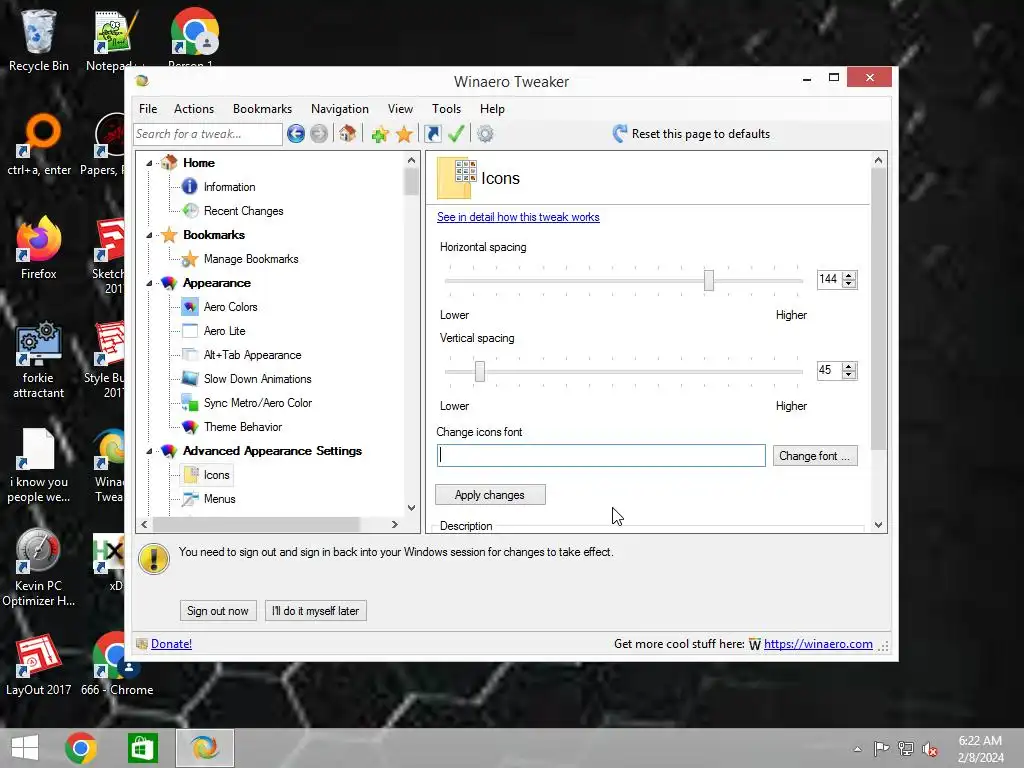Viewport: 1024px width, 768px height.
Task: Open the View menu
Action: click(400, 109)
